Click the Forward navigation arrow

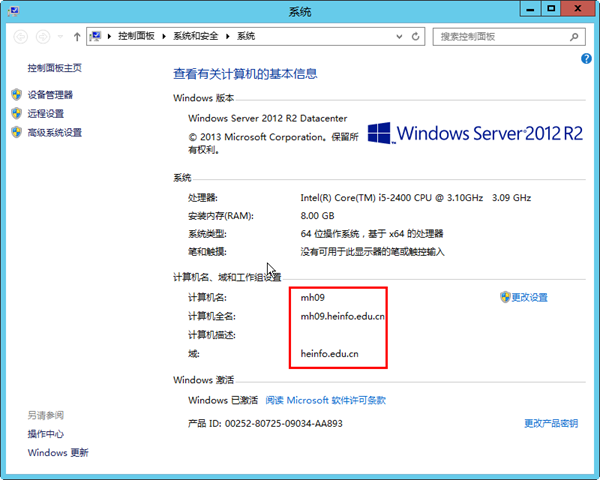(x=43, y=37)
